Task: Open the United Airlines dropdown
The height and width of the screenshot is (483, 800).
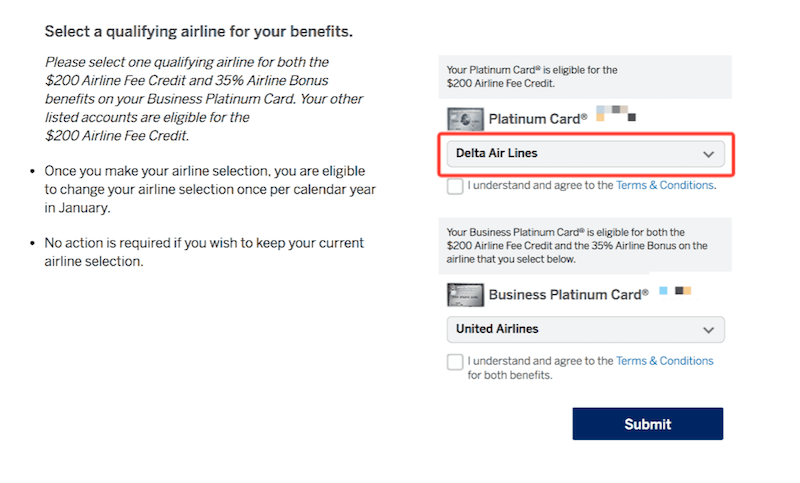Action: (585, 329)
